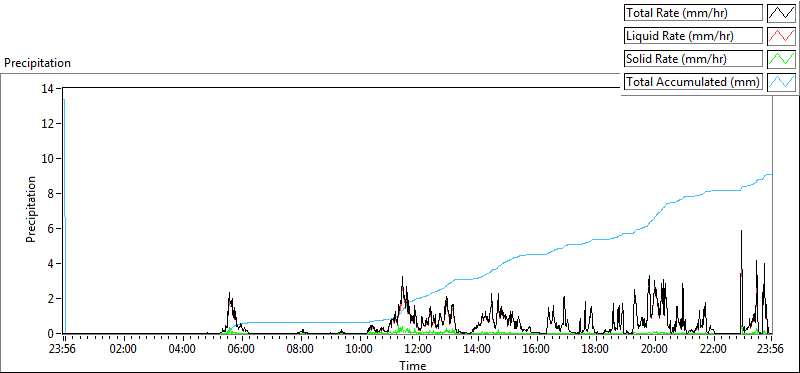Select the Total Accumulated (mm) legend label
800x373 pixels.
[693, 82]
